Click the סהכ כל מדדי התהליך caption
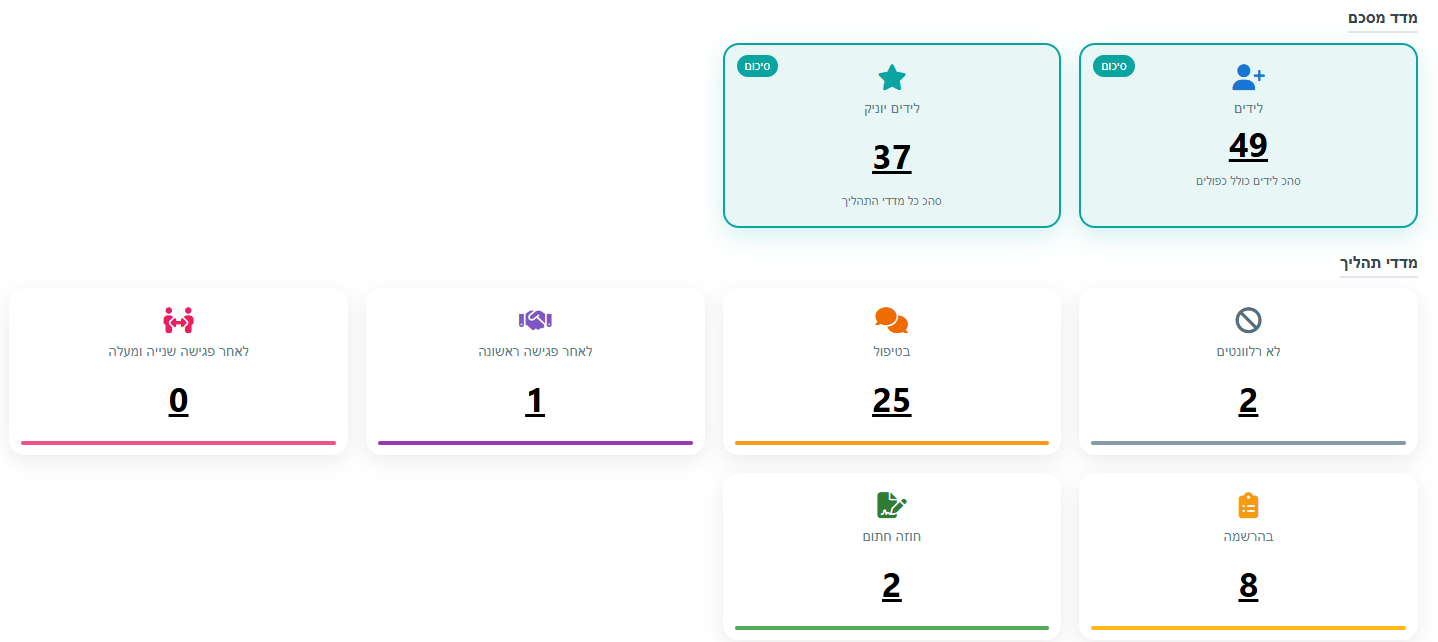The width and height of the screenshot is (1438, 642). pos(891,200)
